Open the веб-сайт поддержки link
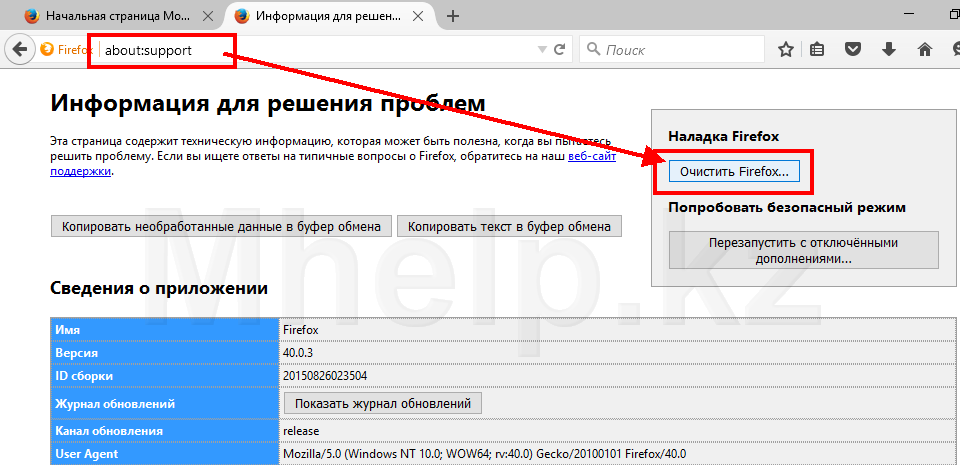This screenshot has height=465, width=960. tap(592, 155)
